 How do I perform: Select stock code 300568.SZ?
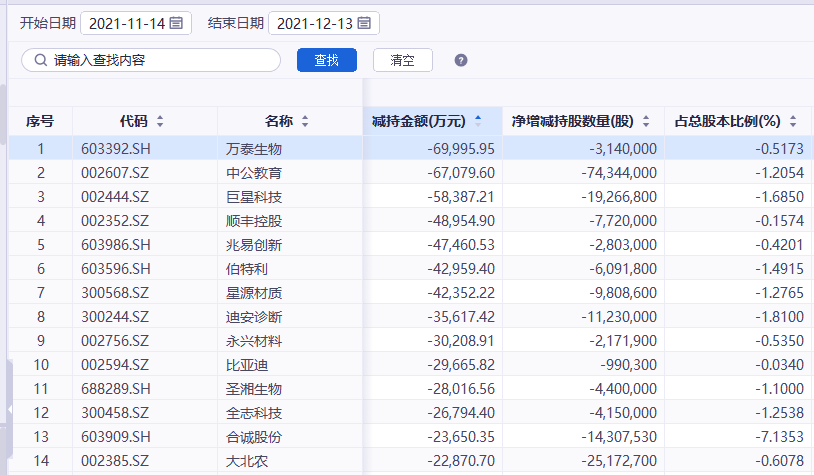[115, 293]
